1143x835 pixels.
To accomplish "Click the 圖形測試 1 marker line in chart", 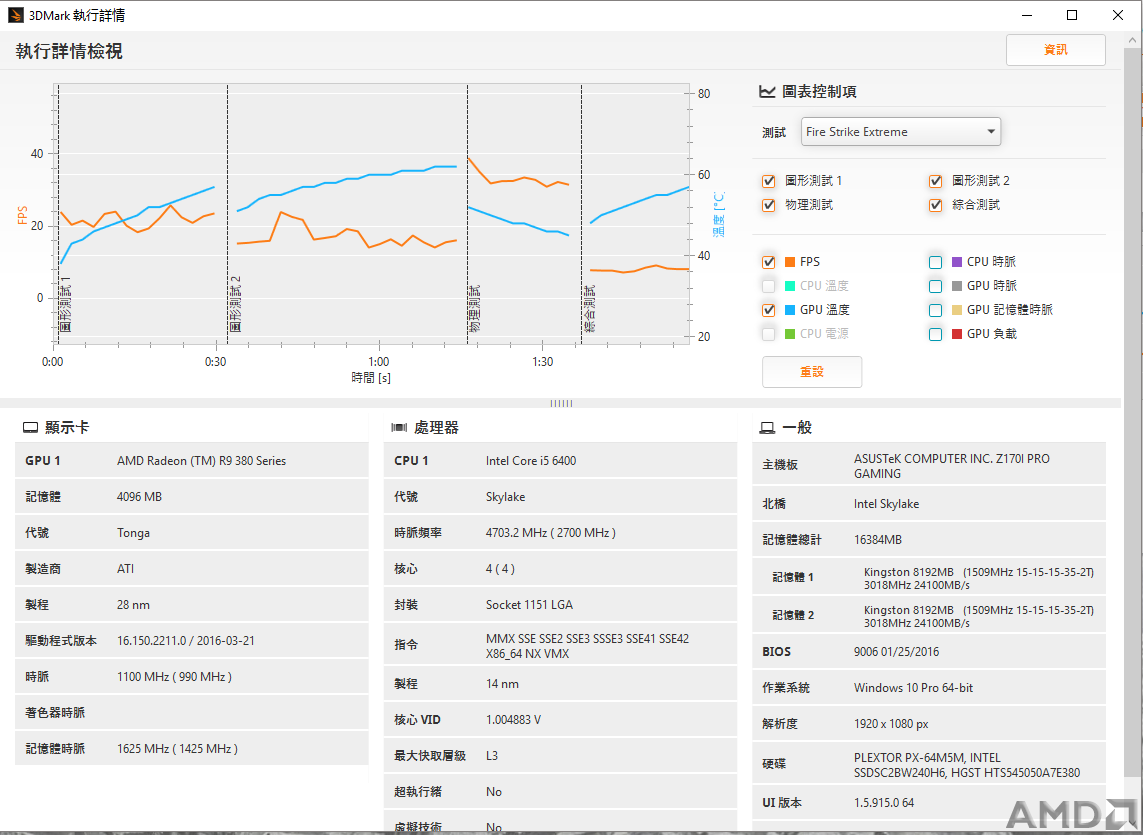I will point(58,214).
